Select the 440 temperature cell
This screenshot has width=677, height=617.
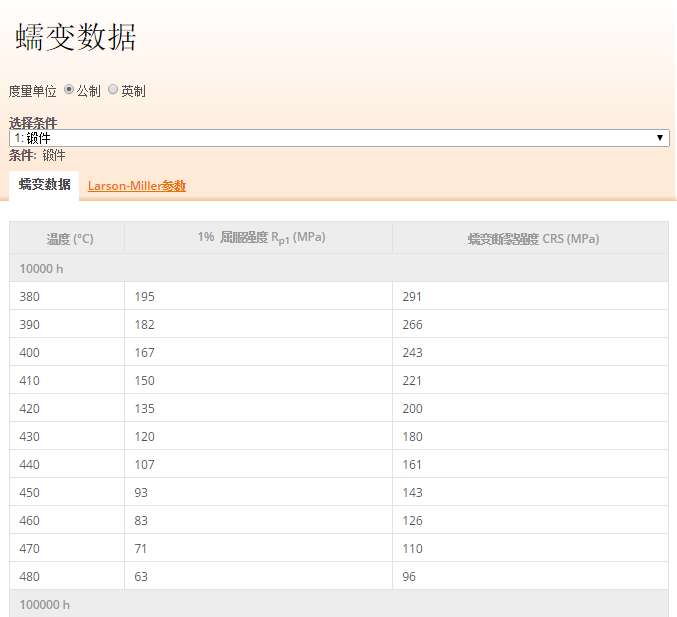click(30, 464)
